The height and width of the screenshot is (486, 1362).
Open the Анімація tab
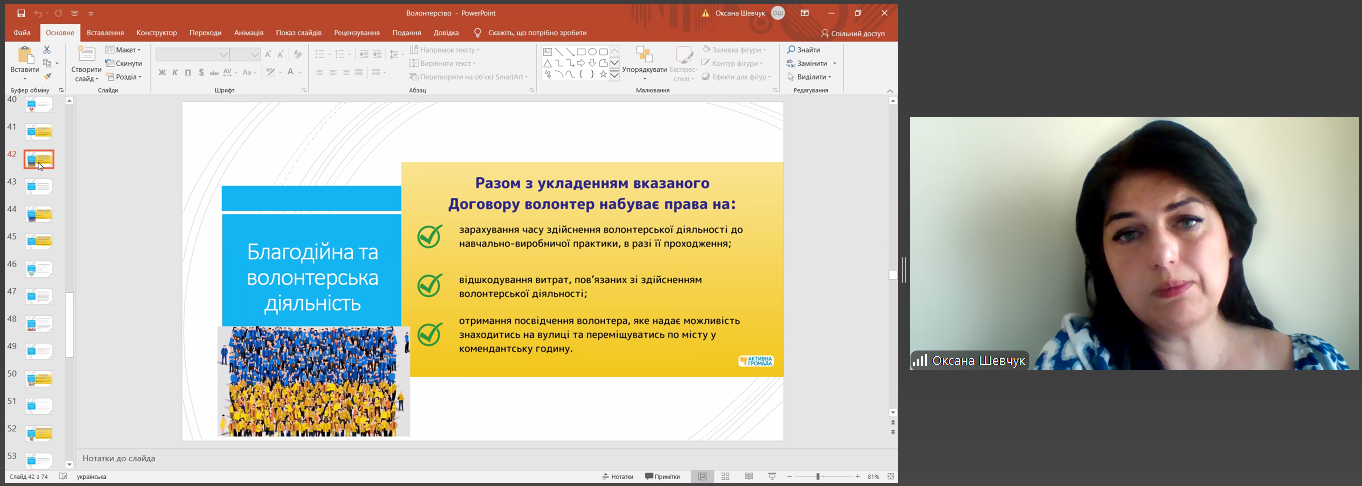[x=248, y=33]
